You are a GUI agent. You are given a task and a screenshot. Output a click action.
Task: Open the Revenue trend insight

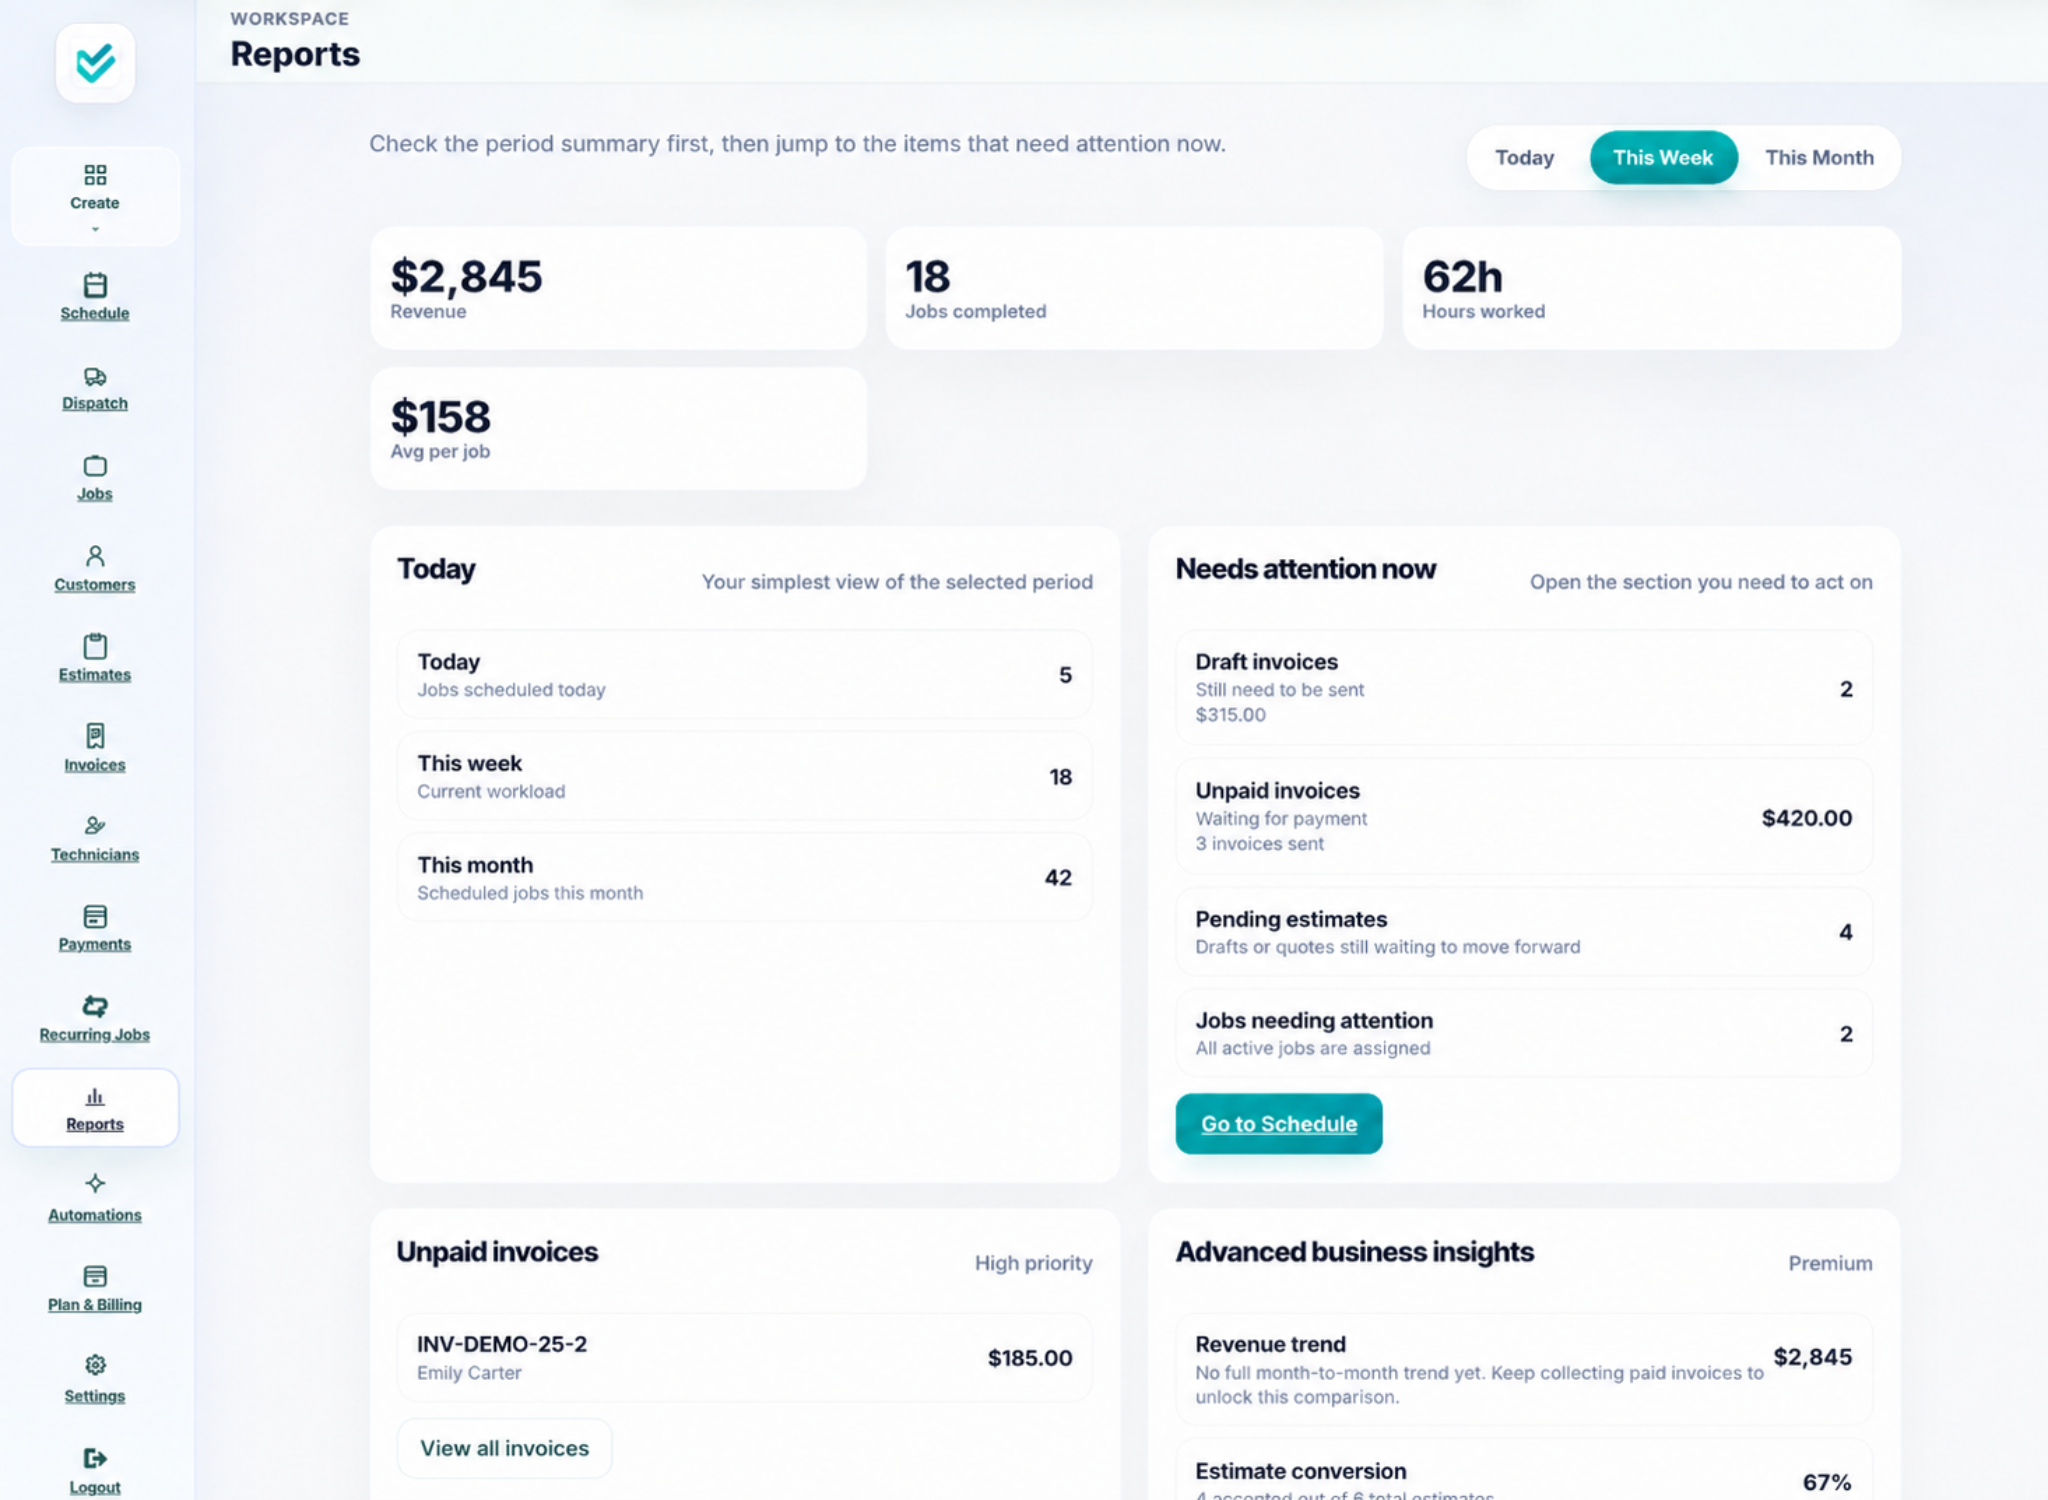pos(1524,1369)
